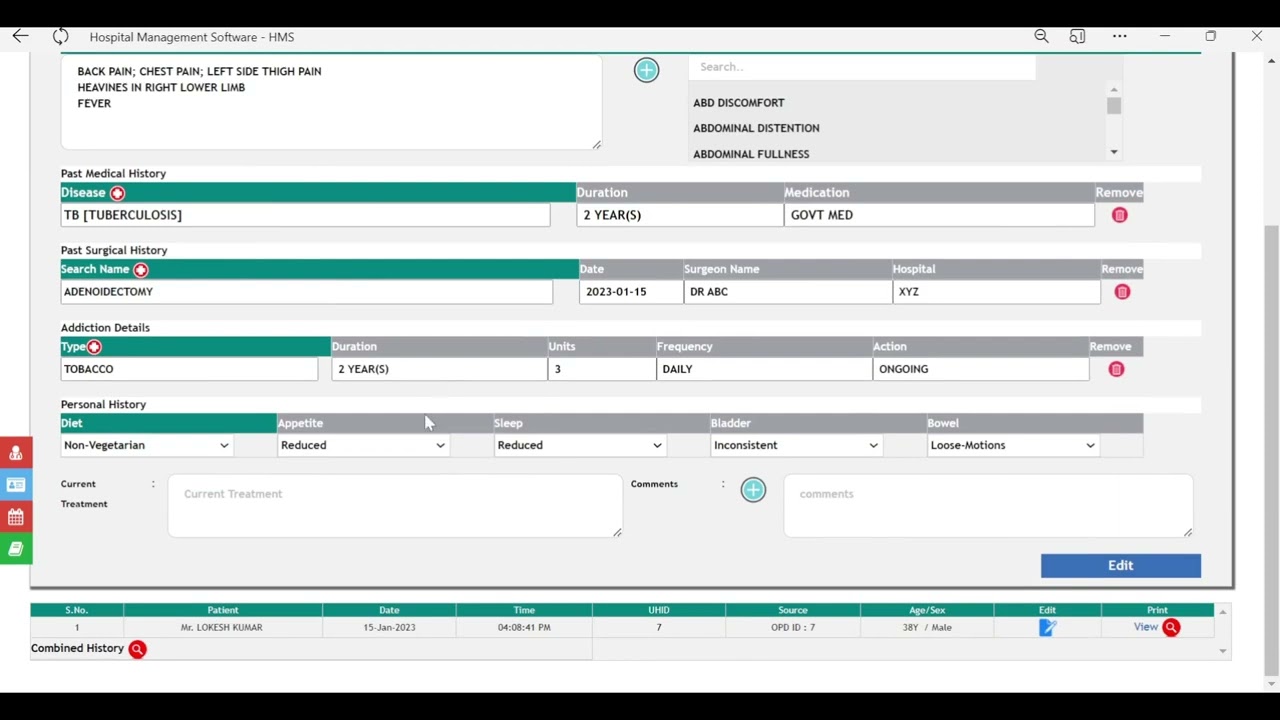The image size is (1280, 720).
Task: Open the red calendar sidebar icon
Action: (16, 517)
